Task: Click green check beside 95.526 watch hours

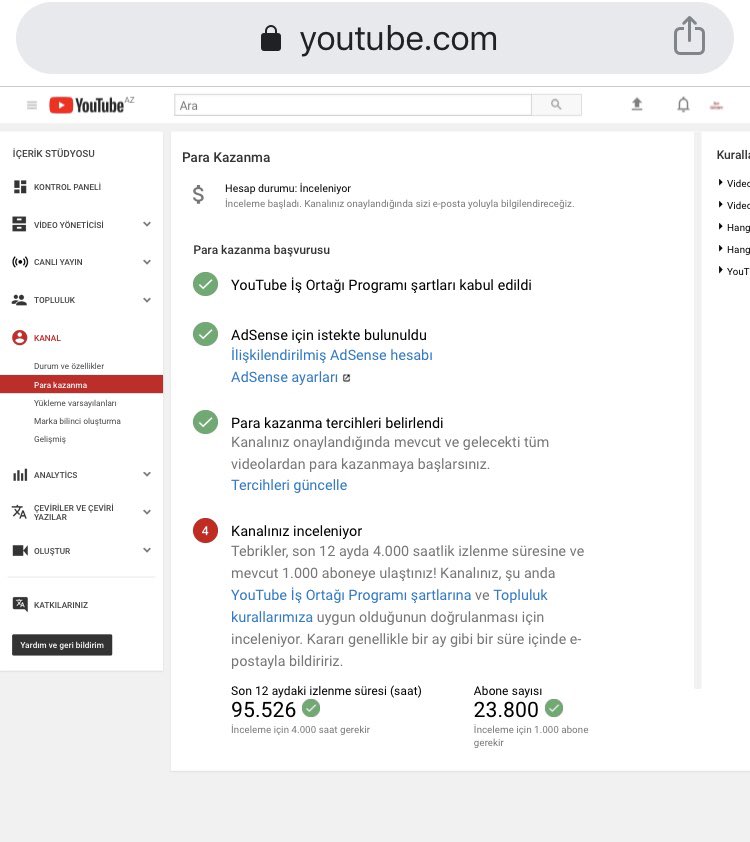Action: (311, 708)
